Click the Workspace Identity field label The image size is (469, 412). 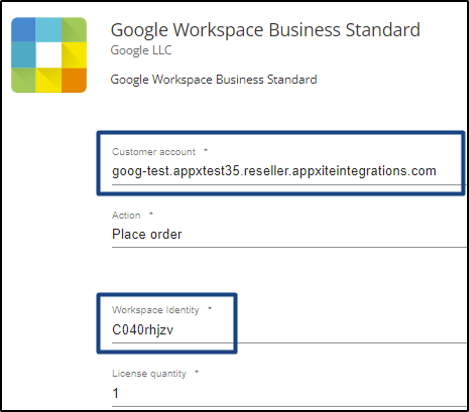[156, 310]
